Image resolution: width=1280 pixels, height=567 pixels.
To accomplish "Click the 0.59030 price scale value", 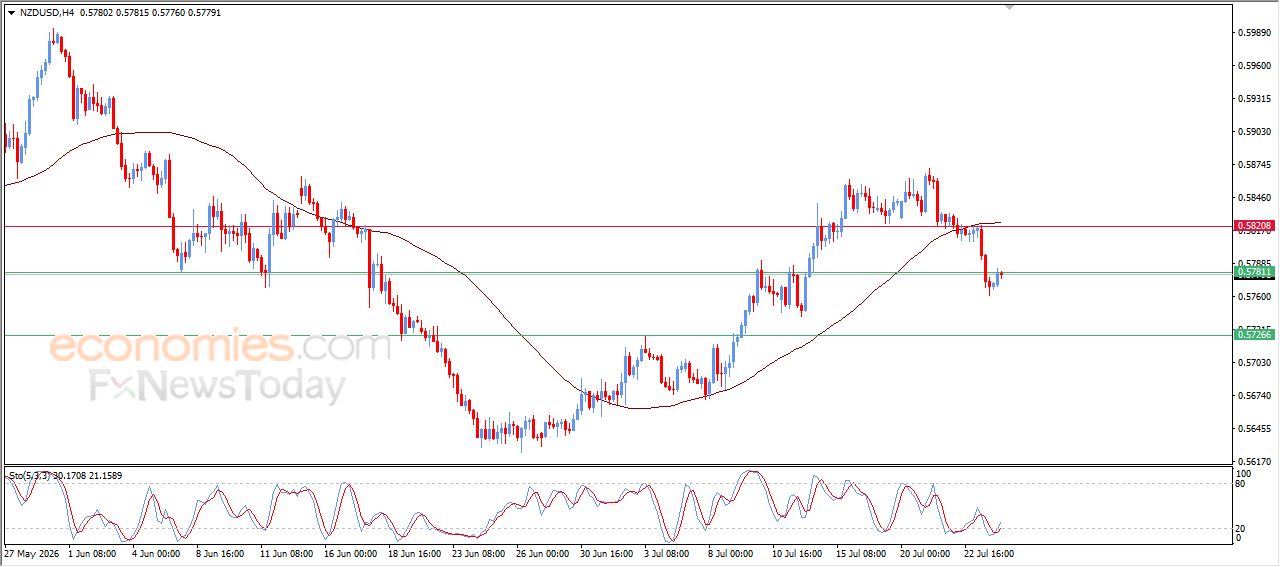I will pyautogui.click(x=1255, y=132).
